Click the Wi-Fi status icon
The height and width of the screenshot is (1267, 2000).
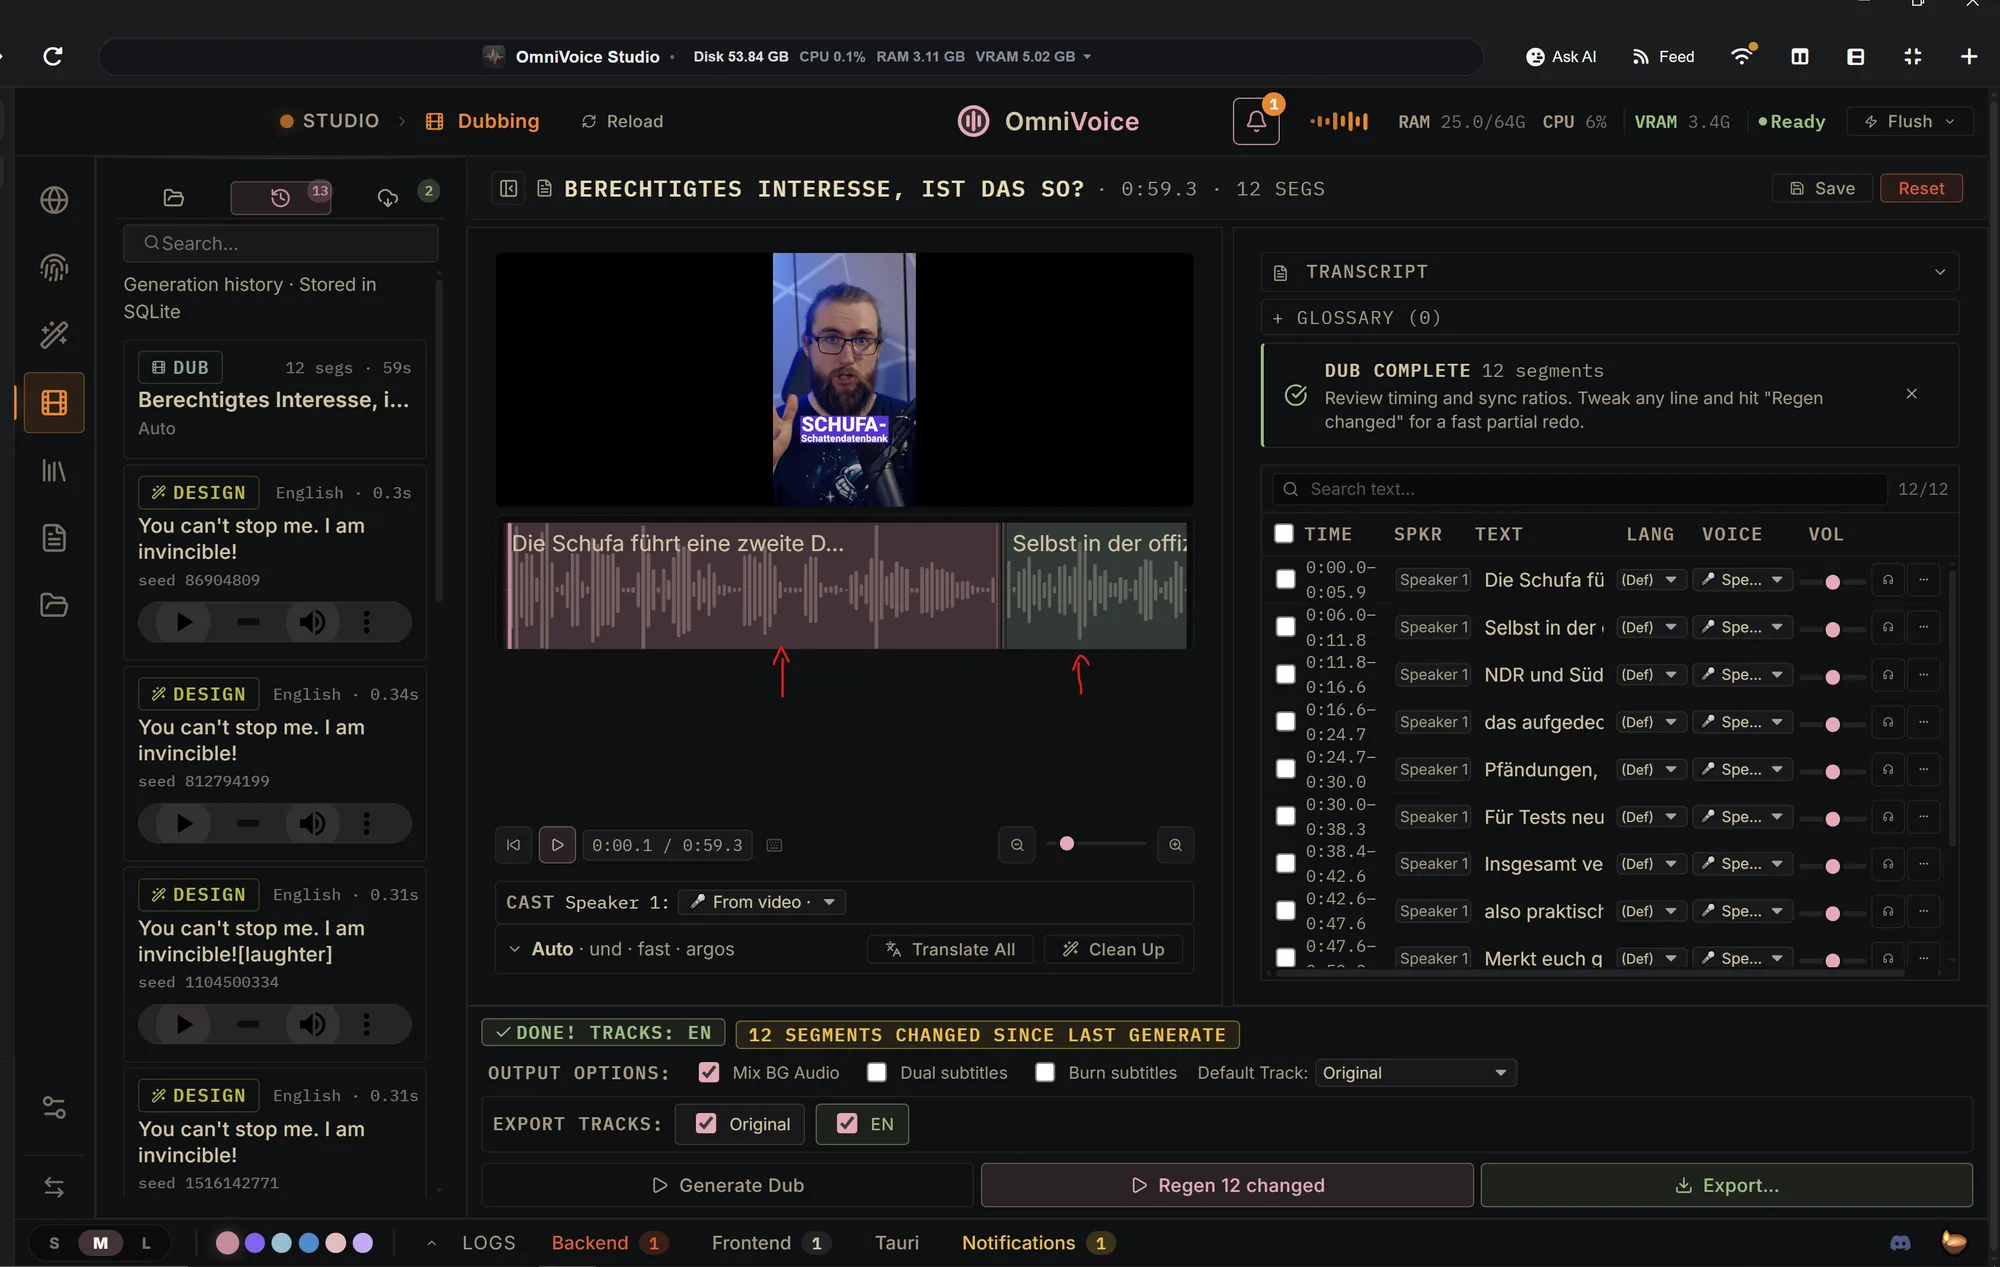pos(1742,56)
